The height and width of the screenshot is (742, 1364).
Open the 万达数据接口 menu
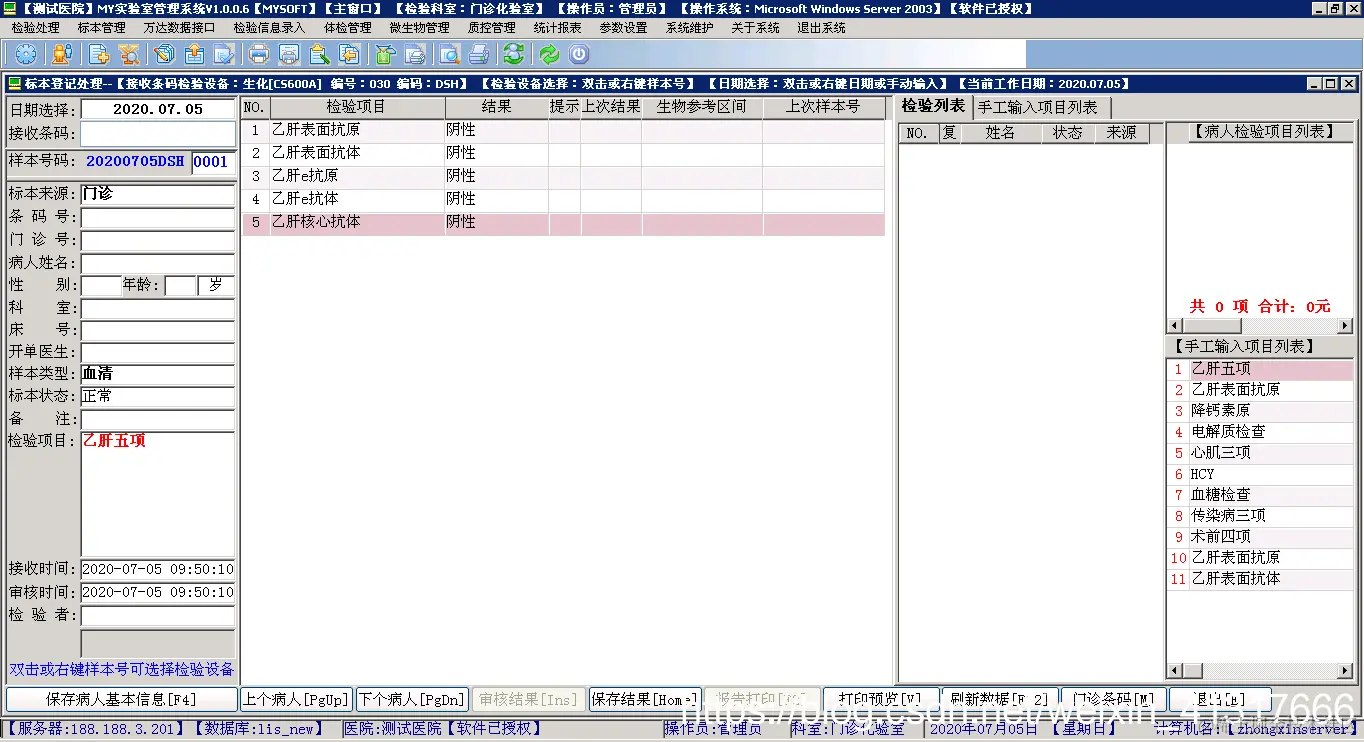pyautogui.click(x=179, y=28)
